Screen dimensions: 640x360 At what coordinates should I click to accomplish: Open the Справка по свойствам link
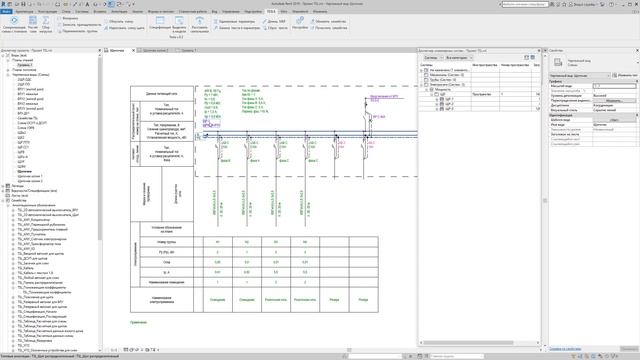click(565, 349)
